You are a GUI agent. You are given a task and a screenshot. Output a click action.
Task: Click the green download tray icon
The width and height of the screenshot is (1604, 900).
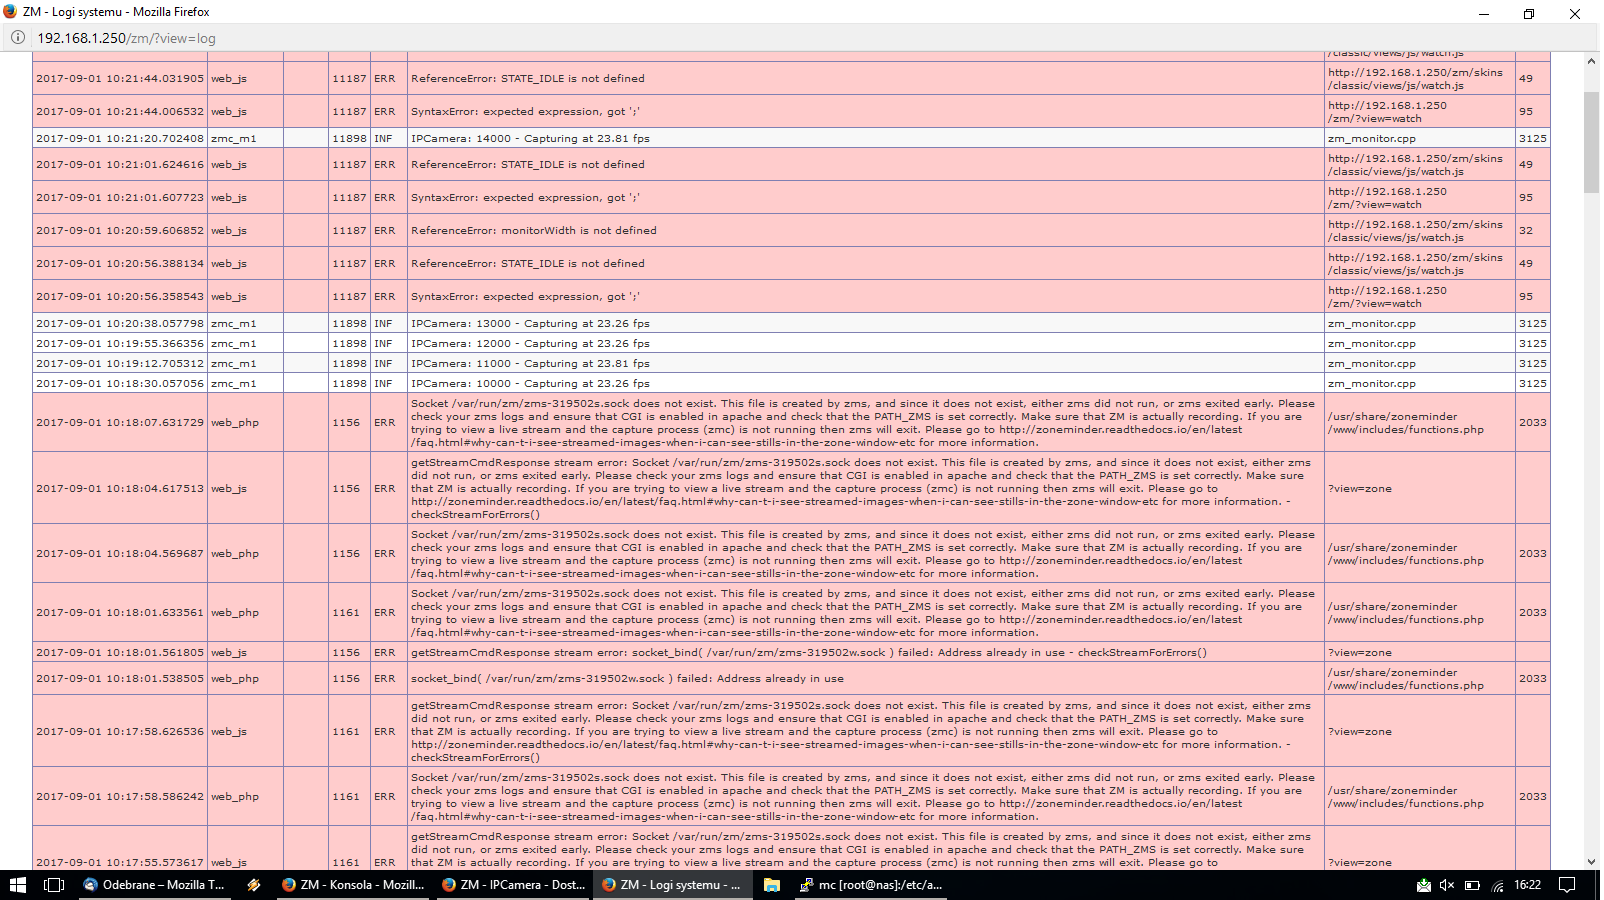(x=1423, y=885)
